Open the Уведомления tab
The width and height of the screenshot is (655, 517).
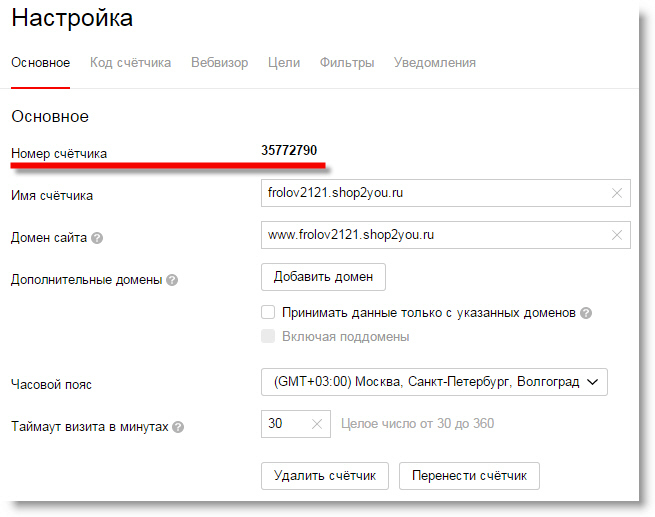pos(434,63)
